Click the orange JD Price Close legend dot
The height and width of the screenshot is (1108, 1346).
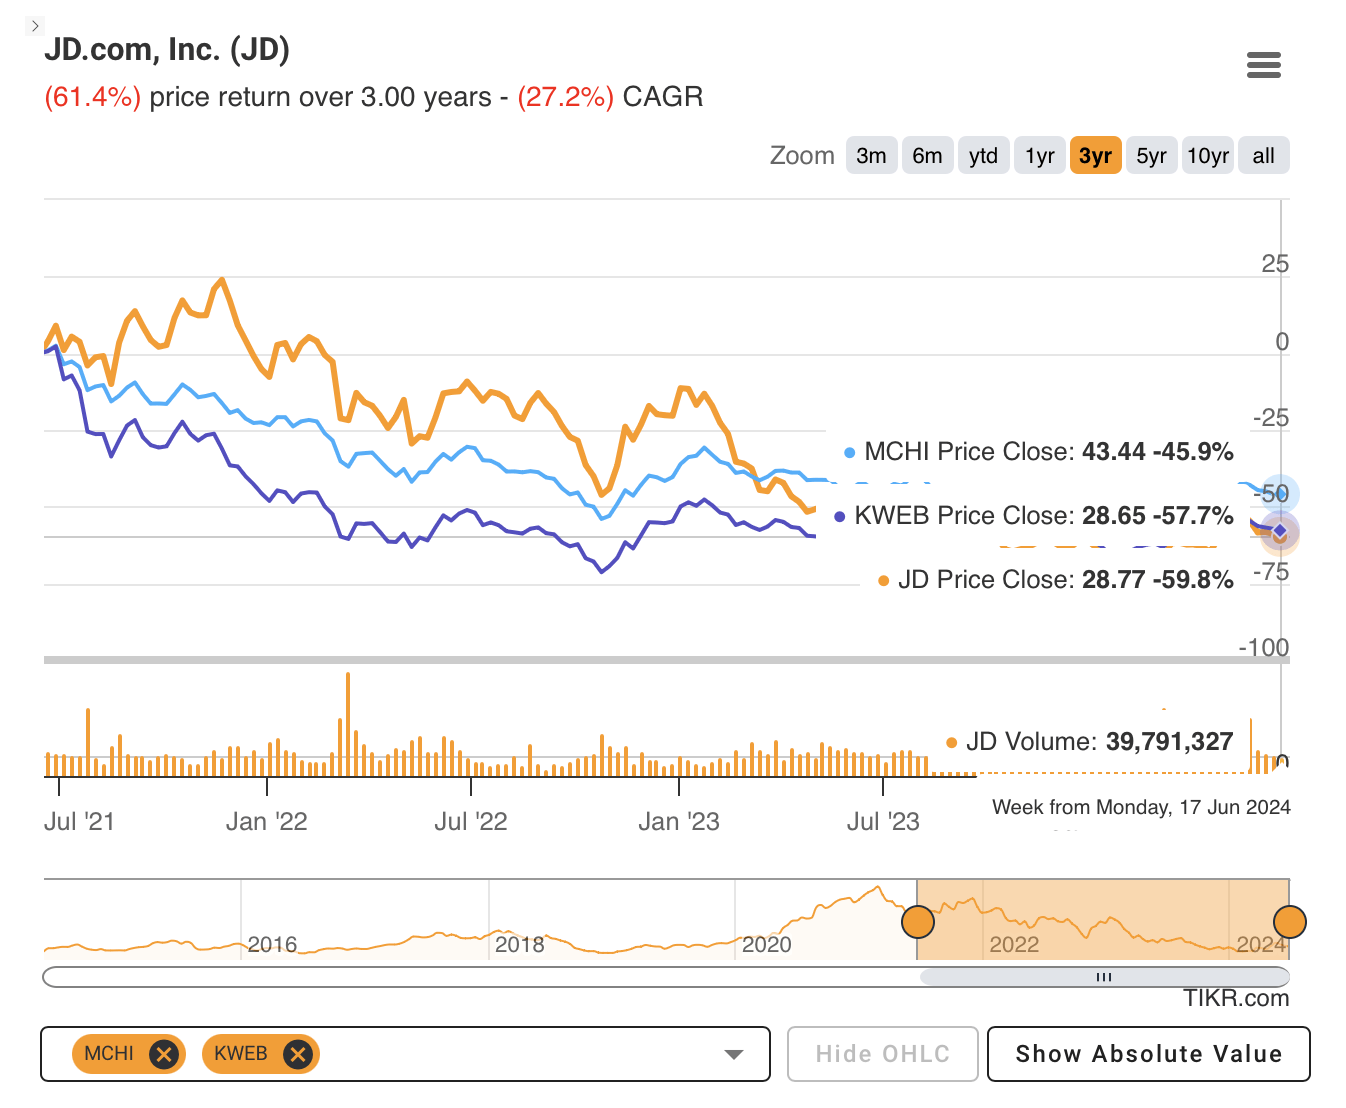(x=882, y=580)
